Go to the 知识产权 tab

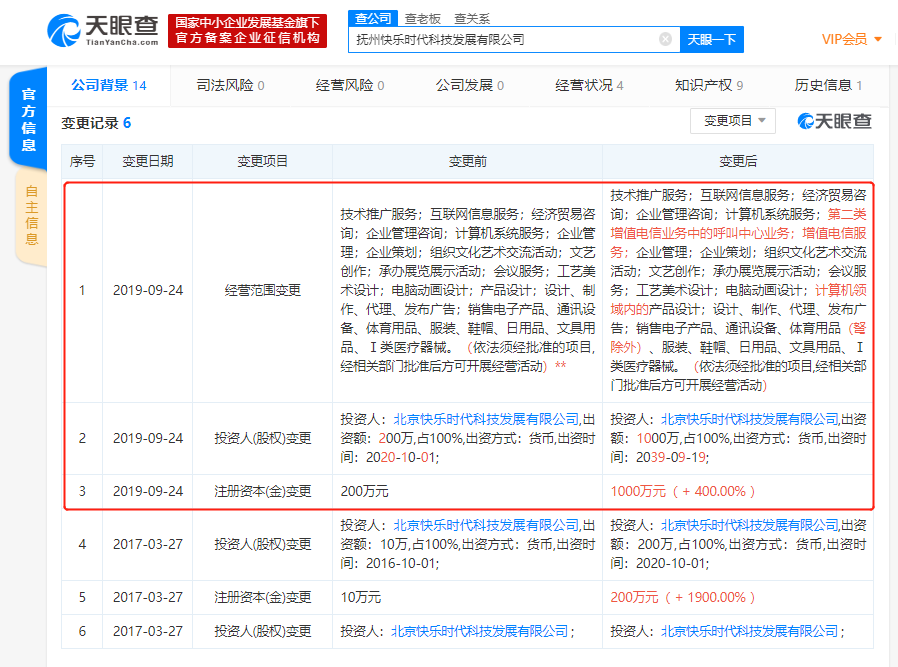pos(708,86)
